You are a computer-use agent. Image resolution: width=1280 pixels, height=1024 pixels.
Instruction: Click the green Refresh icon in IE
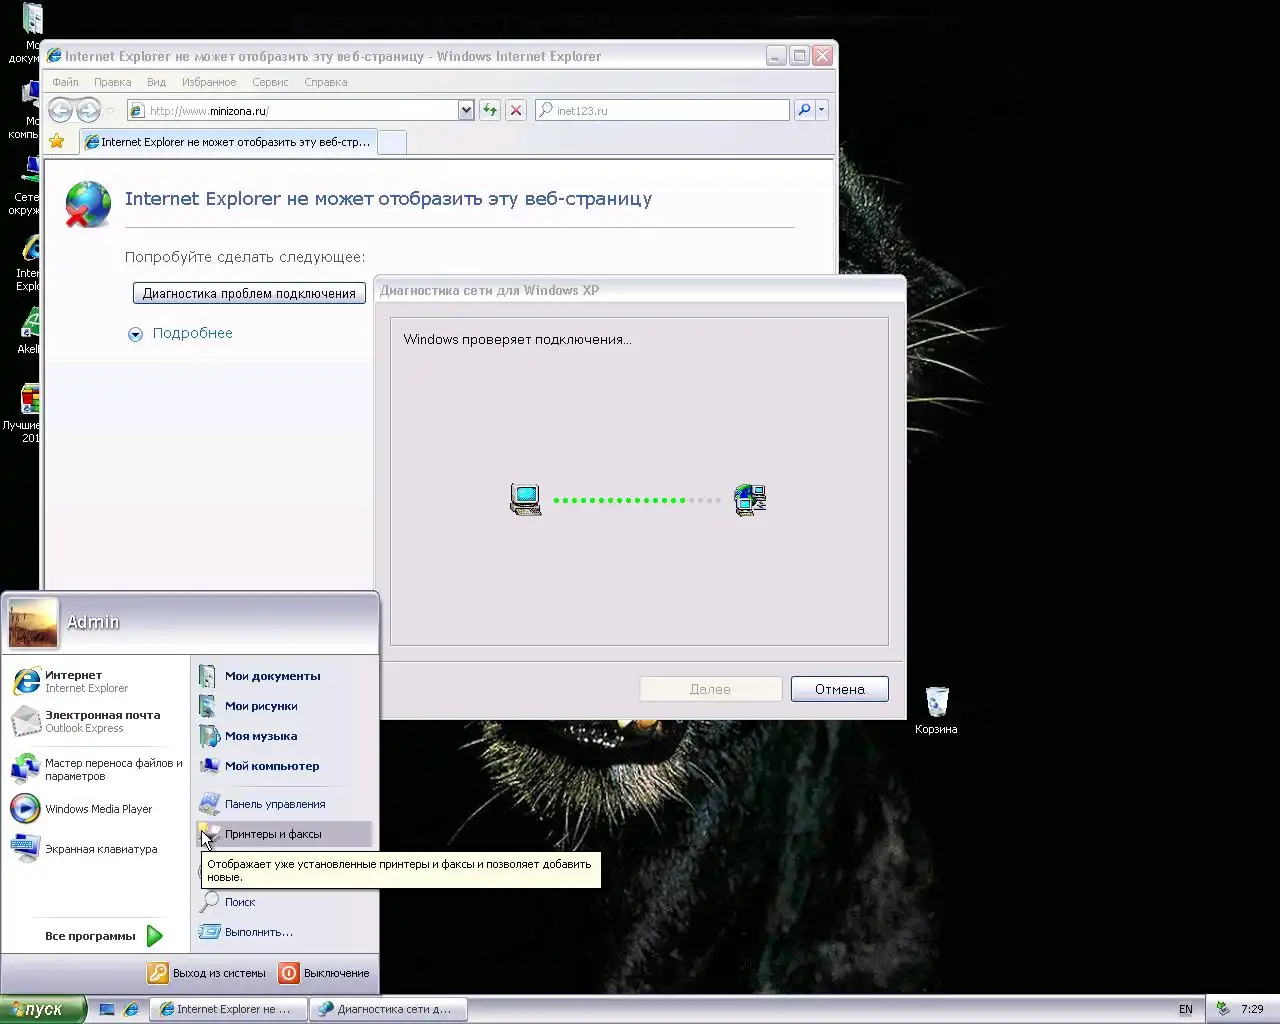point(489,110)
